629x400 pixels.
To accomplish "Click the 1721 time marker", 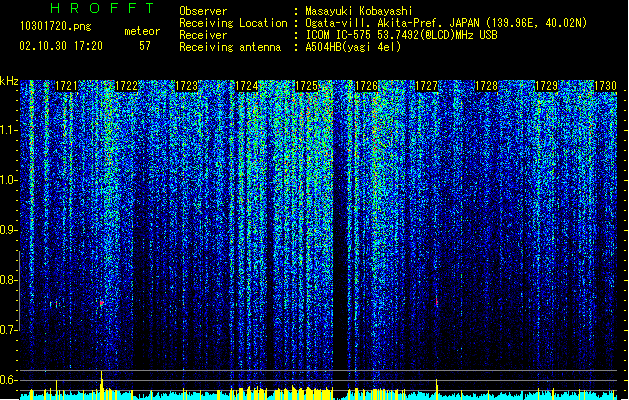I will (x=66, y=86).
